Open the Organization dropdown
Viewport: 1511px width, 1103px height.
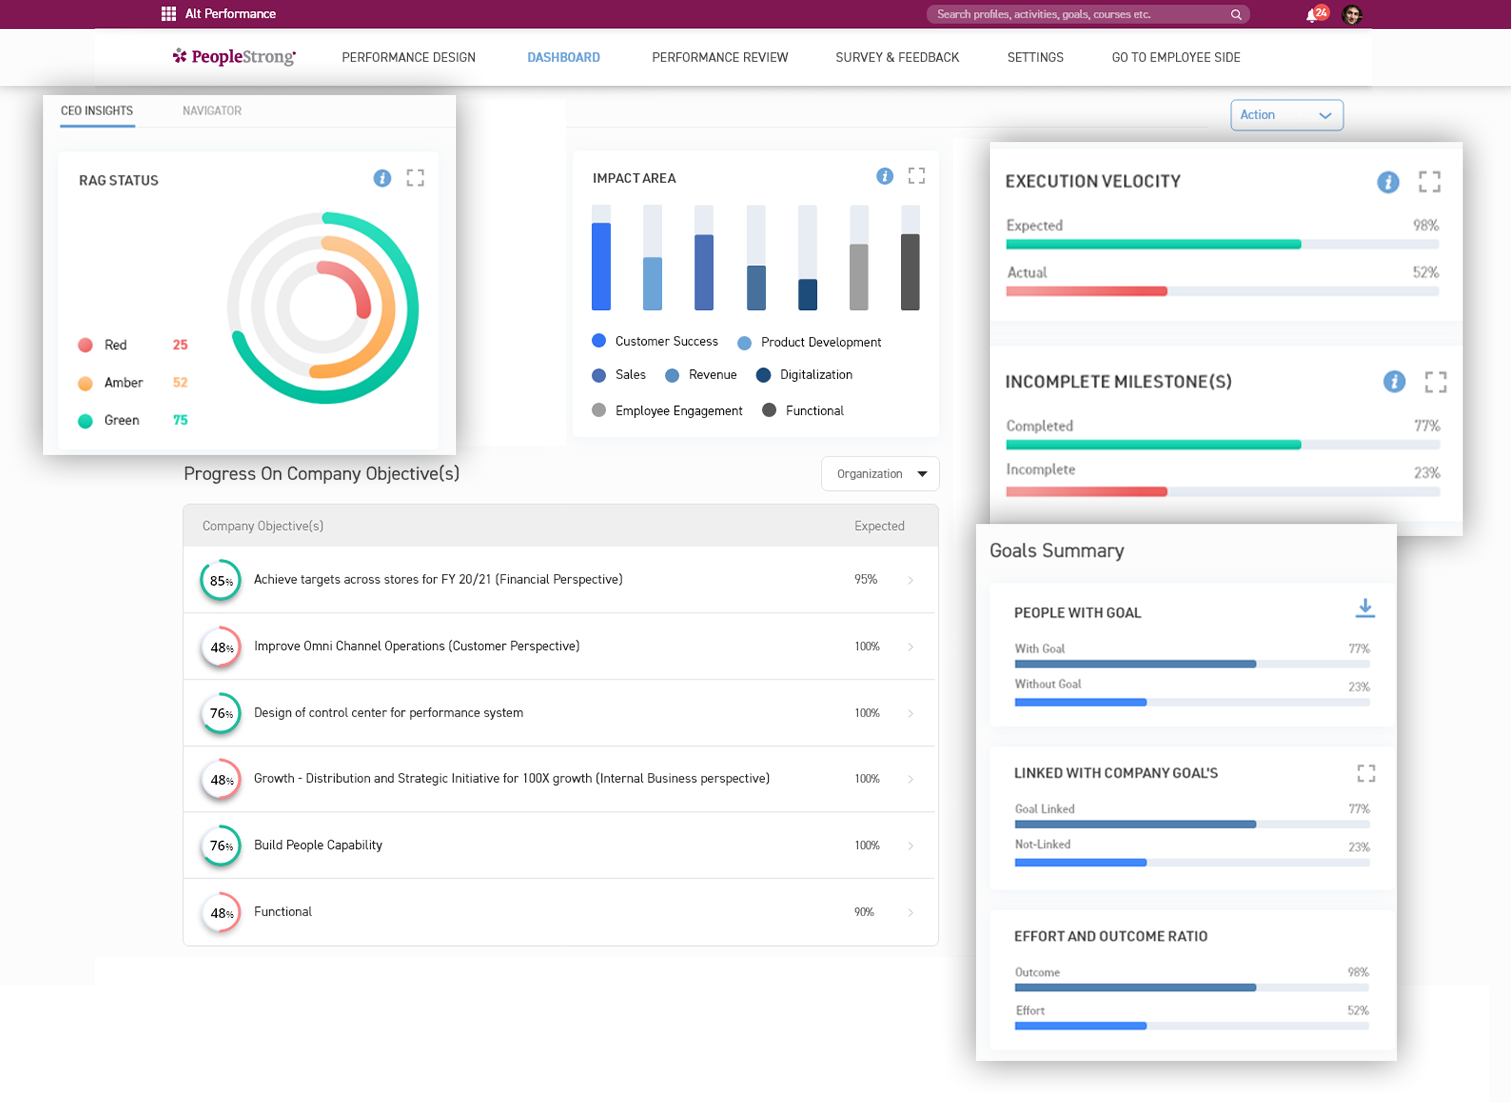pos(880,474)
